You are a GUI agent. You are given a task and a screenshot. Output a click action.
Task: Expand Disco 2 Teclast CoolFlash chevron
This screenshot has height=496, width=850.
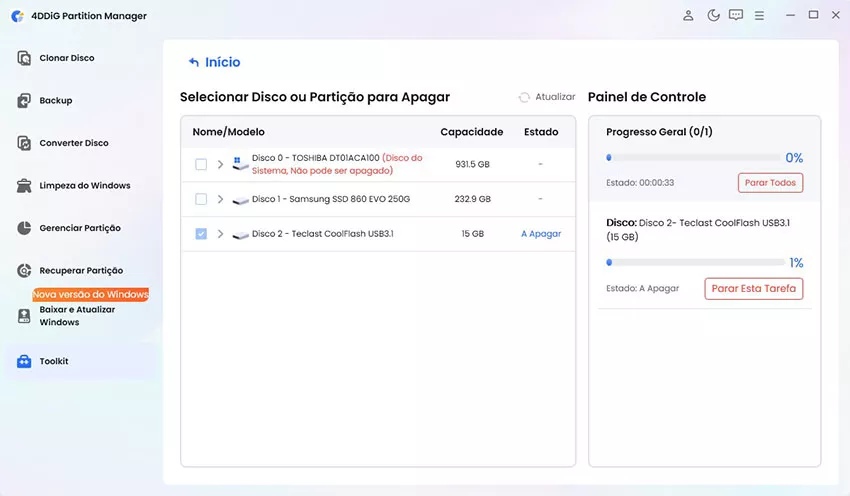tap(220, 234)
